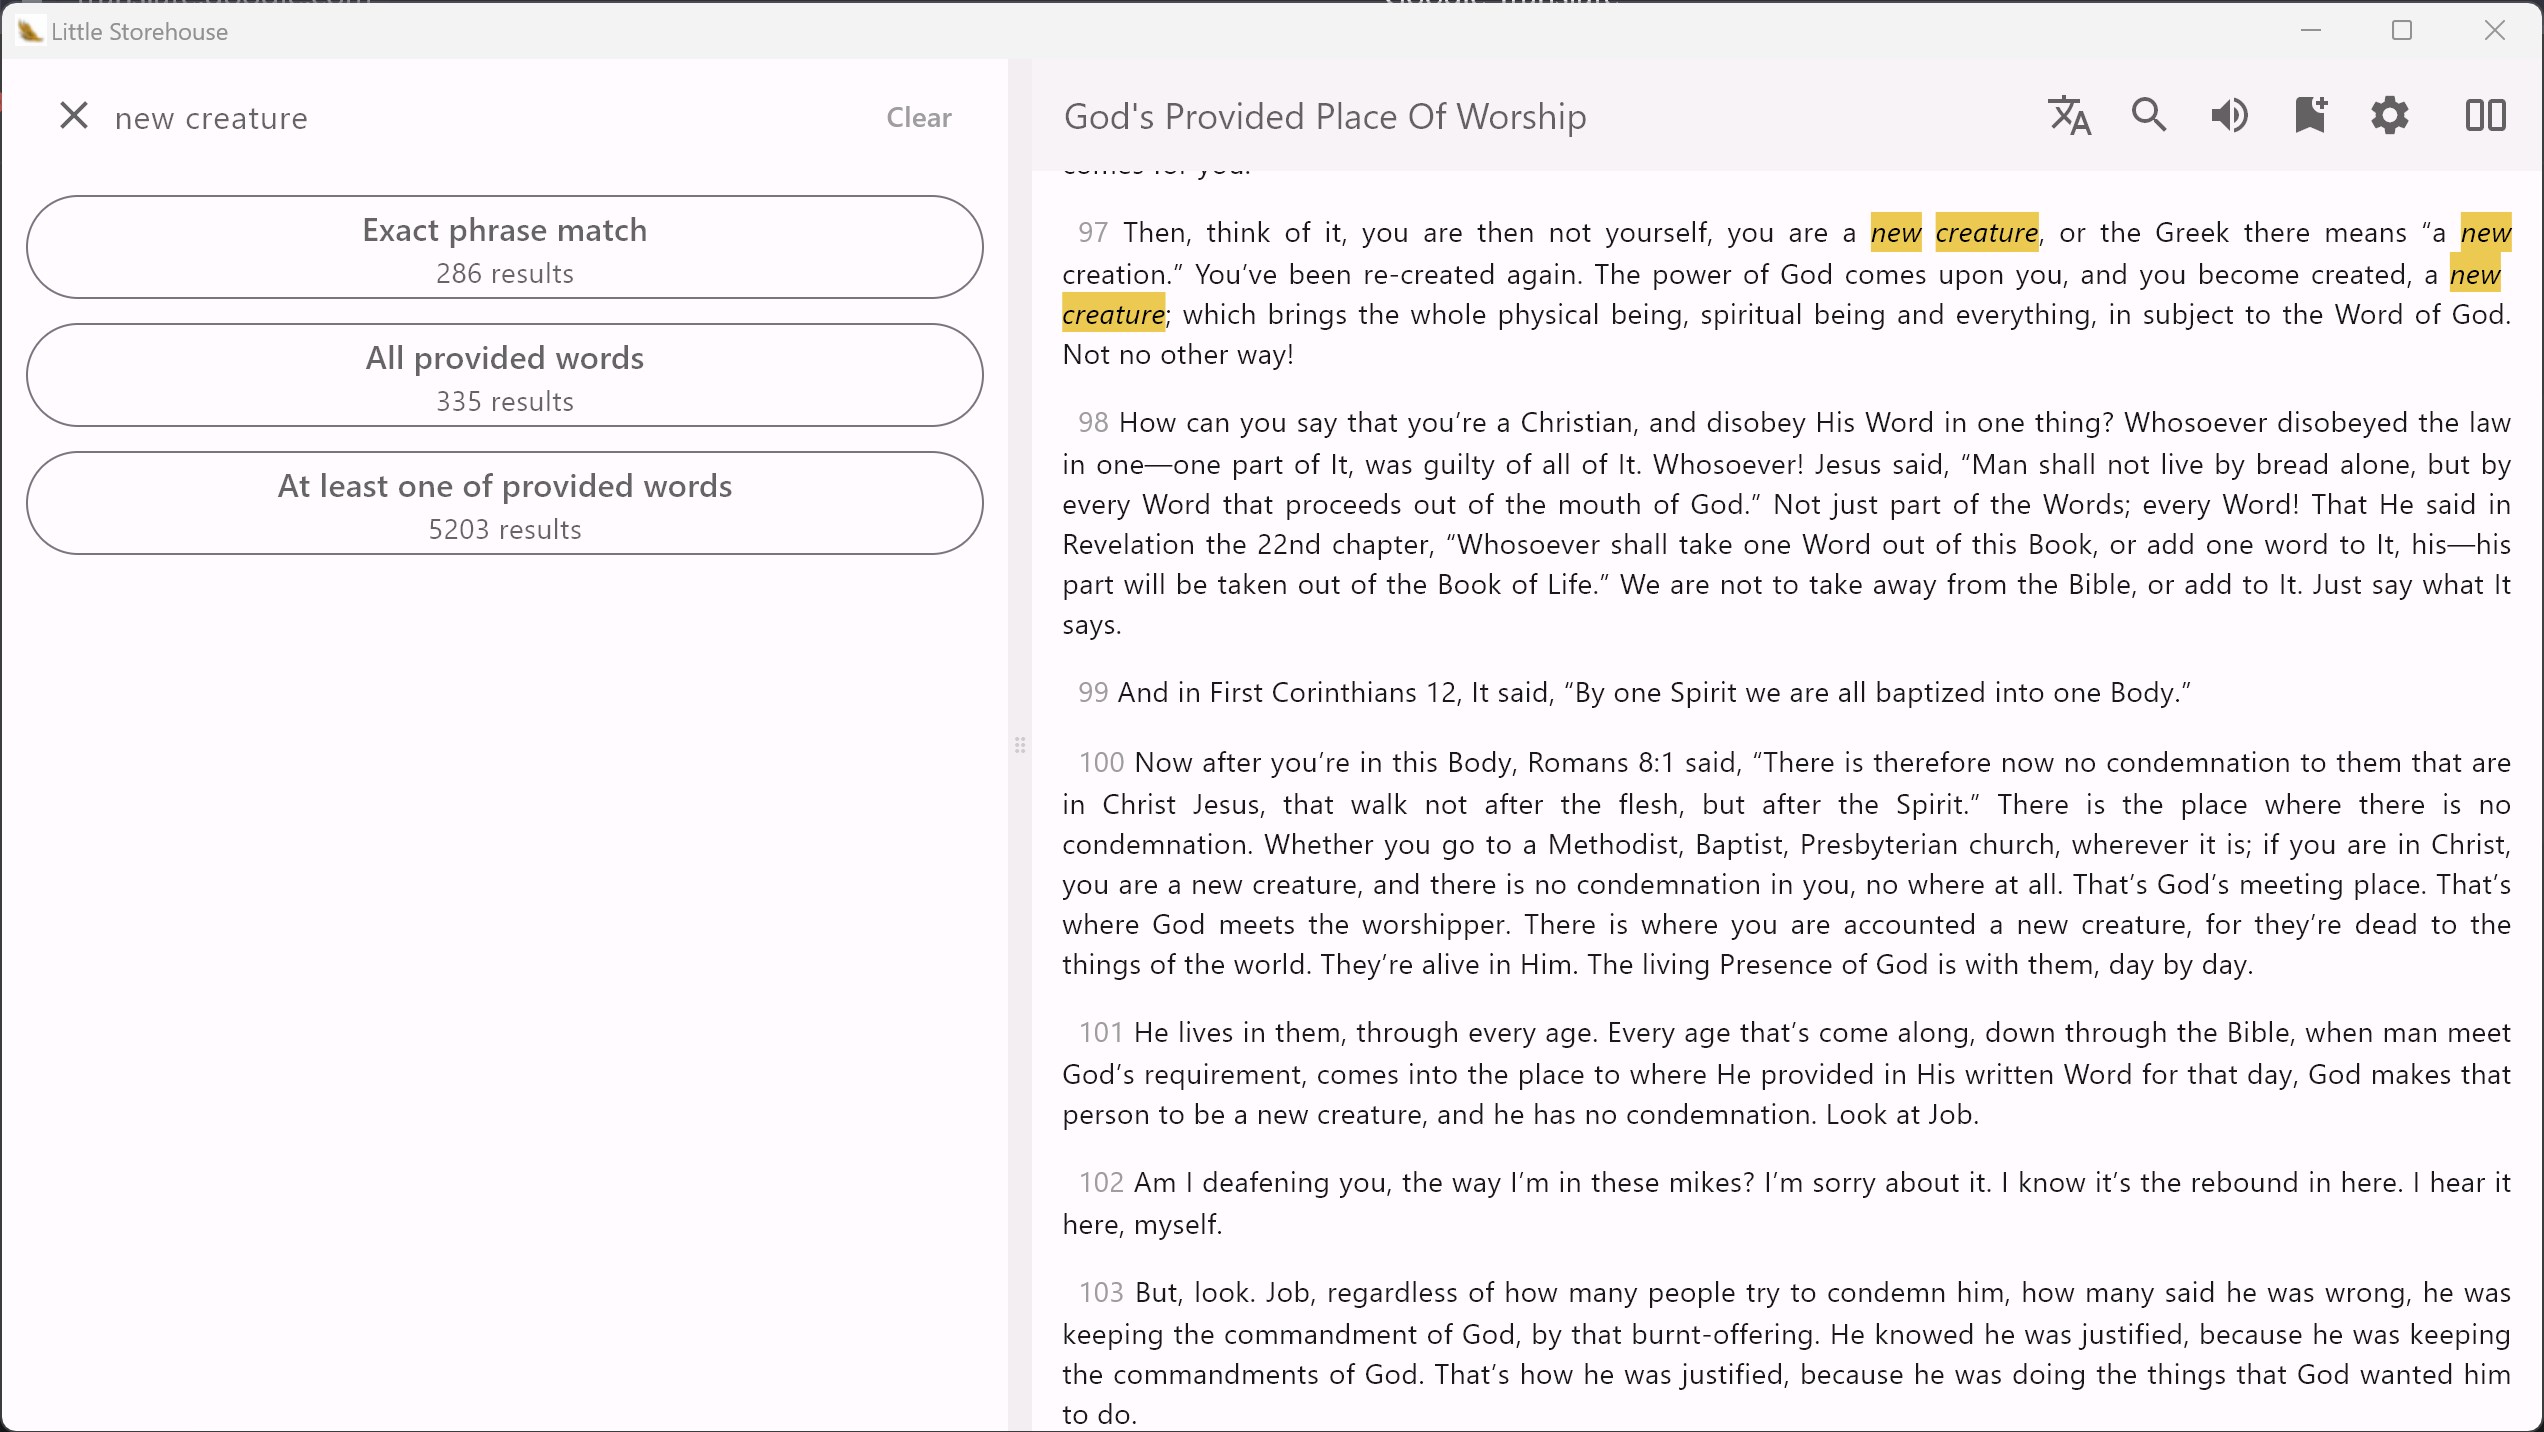The width and height of the screenshot is (2544, 1432).
Task: Choose At least one of provided words
Action: [505, 504]
